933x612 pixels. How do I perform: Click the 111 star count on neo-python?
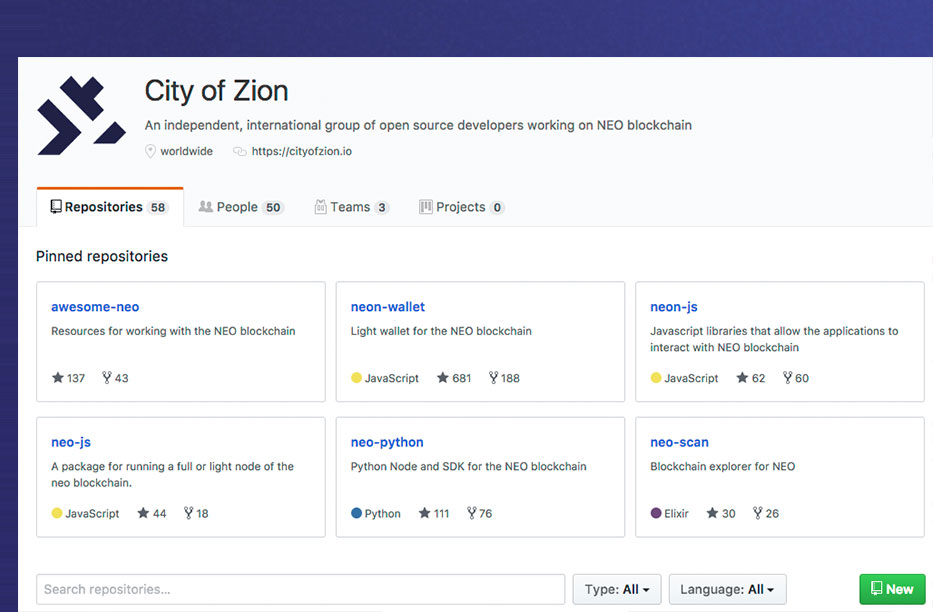click(442, 513)
